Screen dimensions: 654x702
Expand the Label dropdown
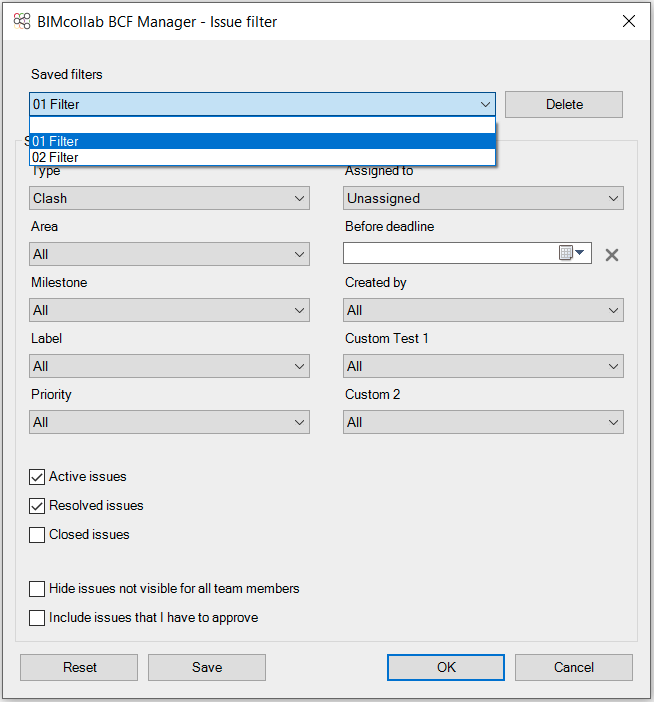coord(169,366)
